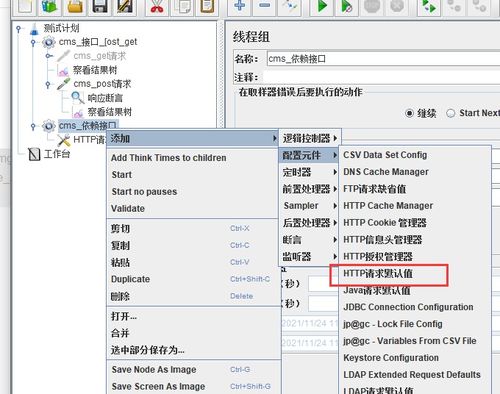
Task: Click the Toggle toolbar icon beside the minus
Action: [289, 6]
